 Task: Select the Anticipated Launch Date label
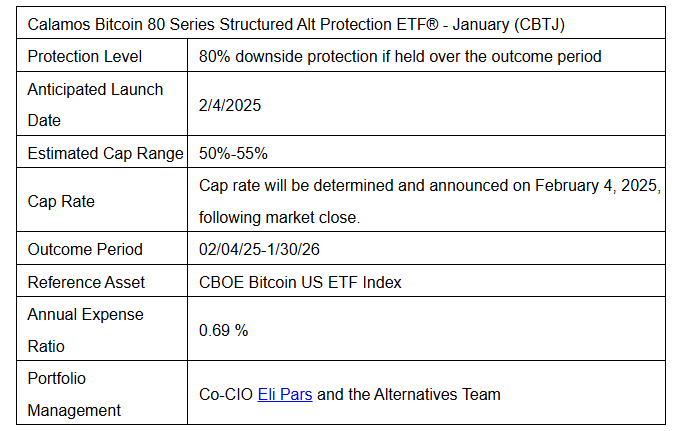pyautogui.click(x=95, y=105)
